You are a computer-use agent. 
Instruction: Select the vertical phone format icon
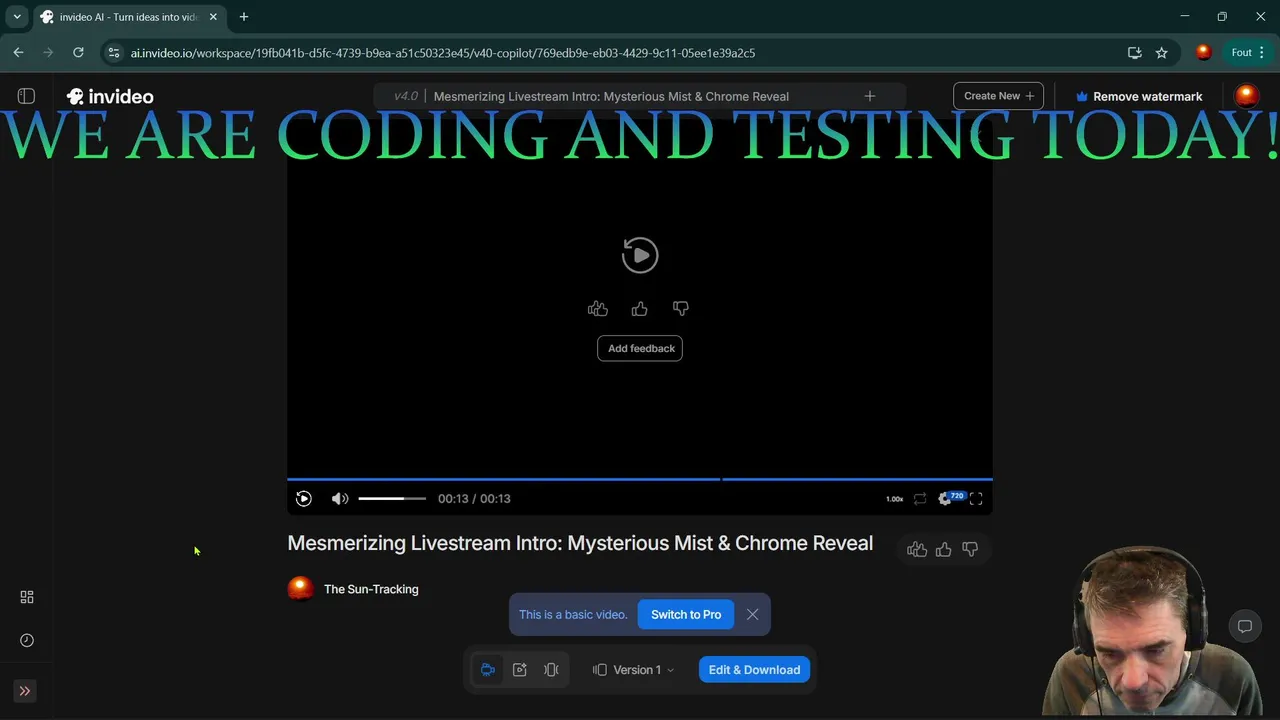(x=551, y=670)
